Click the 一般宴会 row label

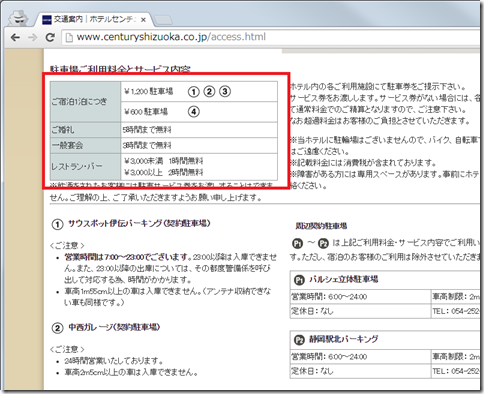tap(85, 145)
